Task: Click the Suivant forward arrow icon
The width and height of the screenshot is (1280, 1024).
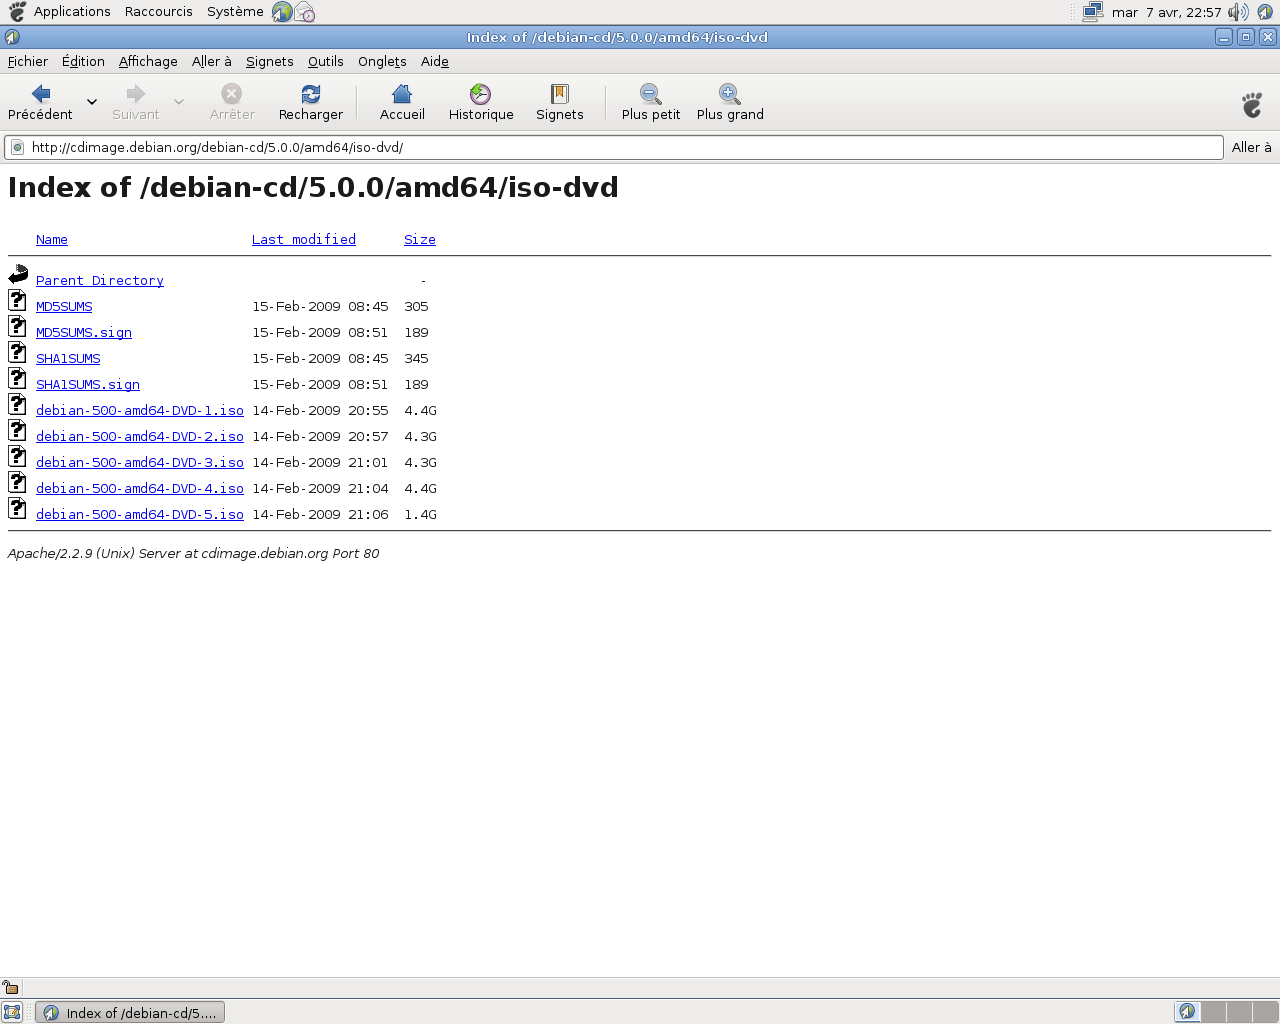Action: tap(136, 94)
